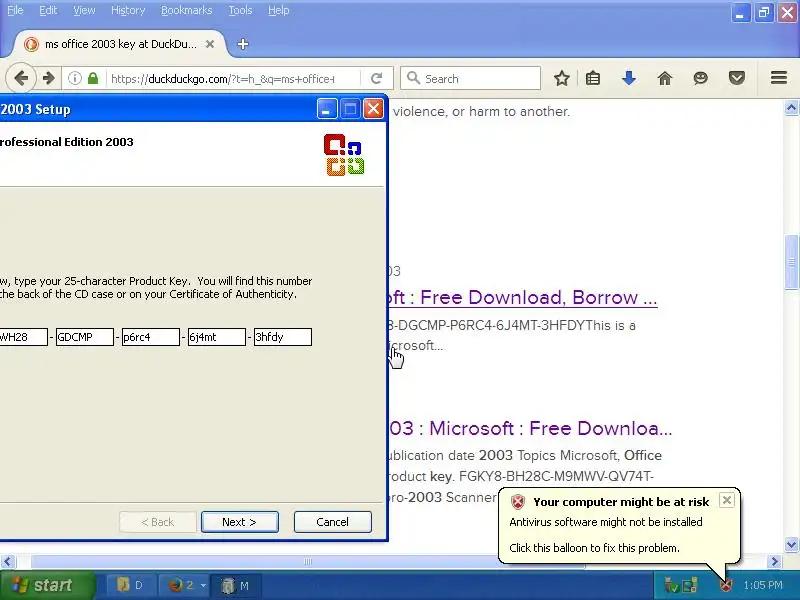Open the History menu
Screen dimensions: 800x600
(128, 10)
